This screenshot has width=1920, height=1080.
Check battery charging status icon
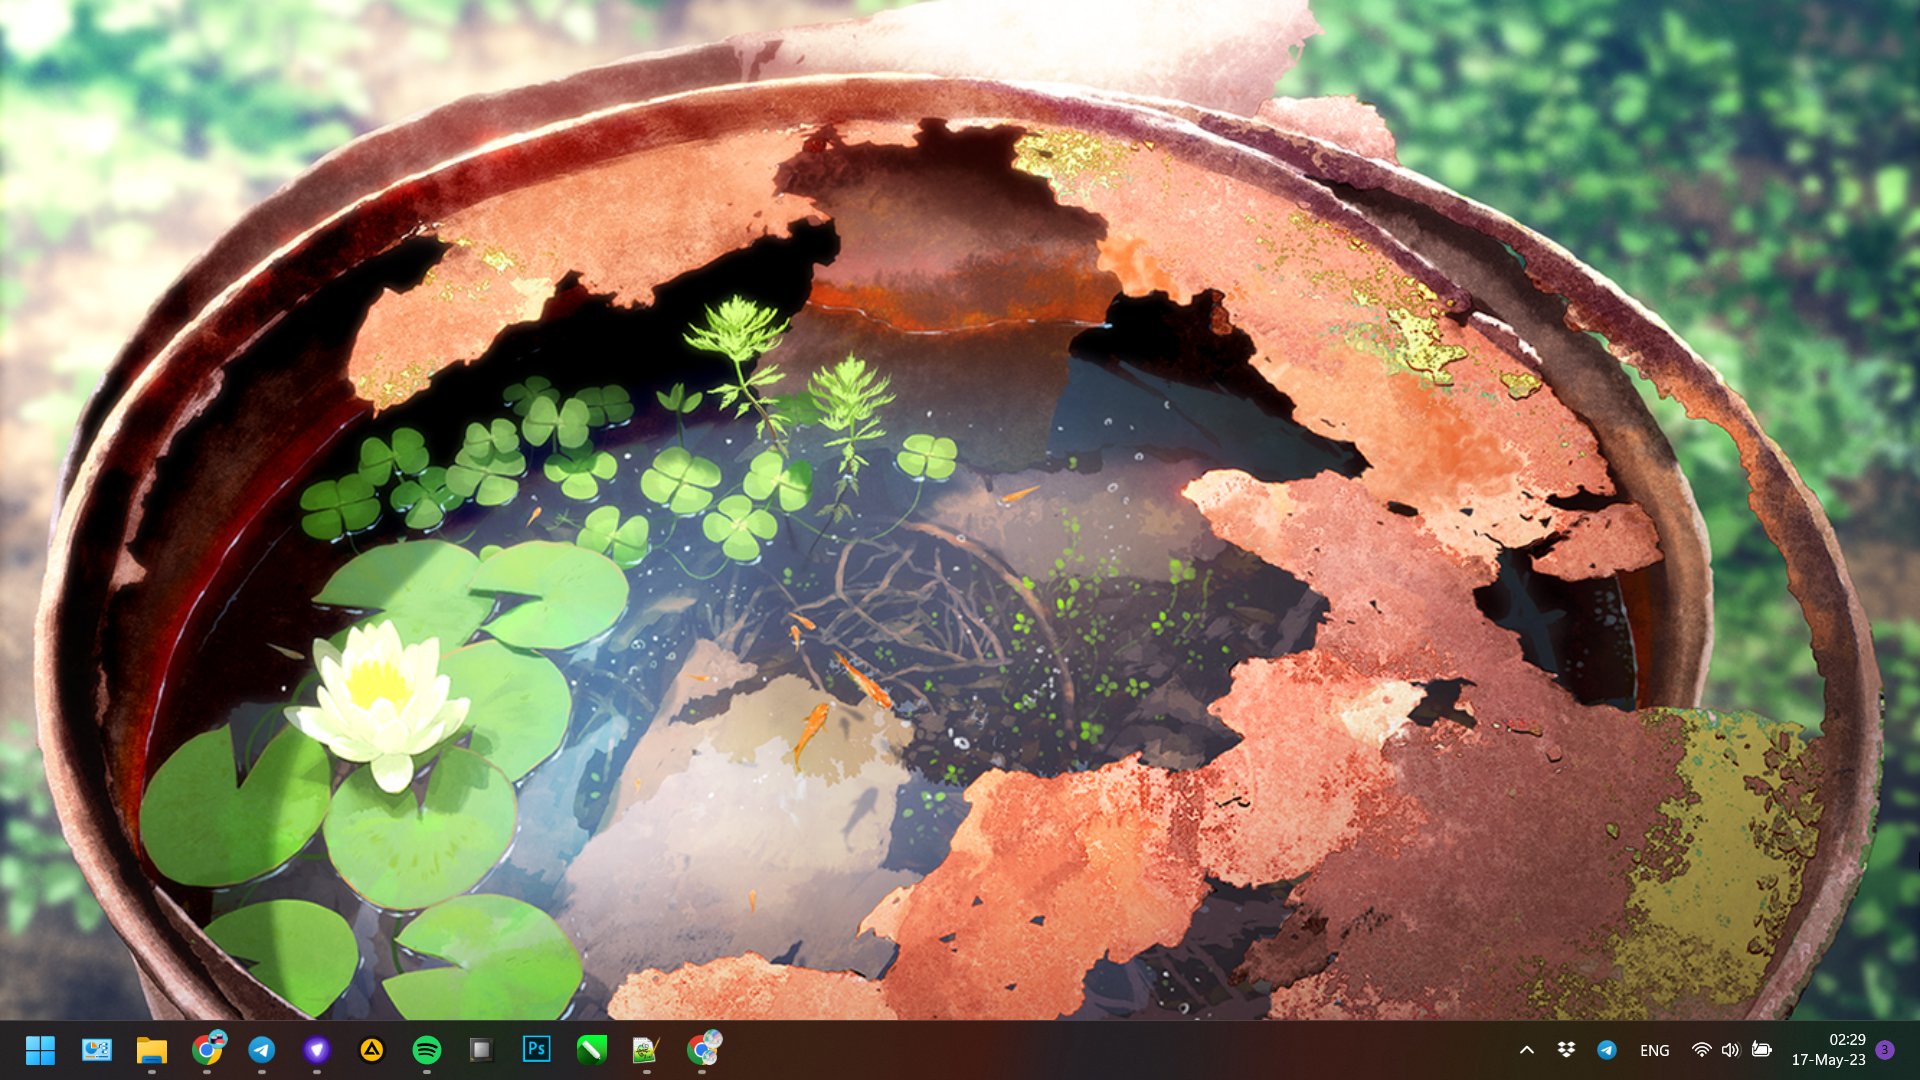coord(1762,1050)
